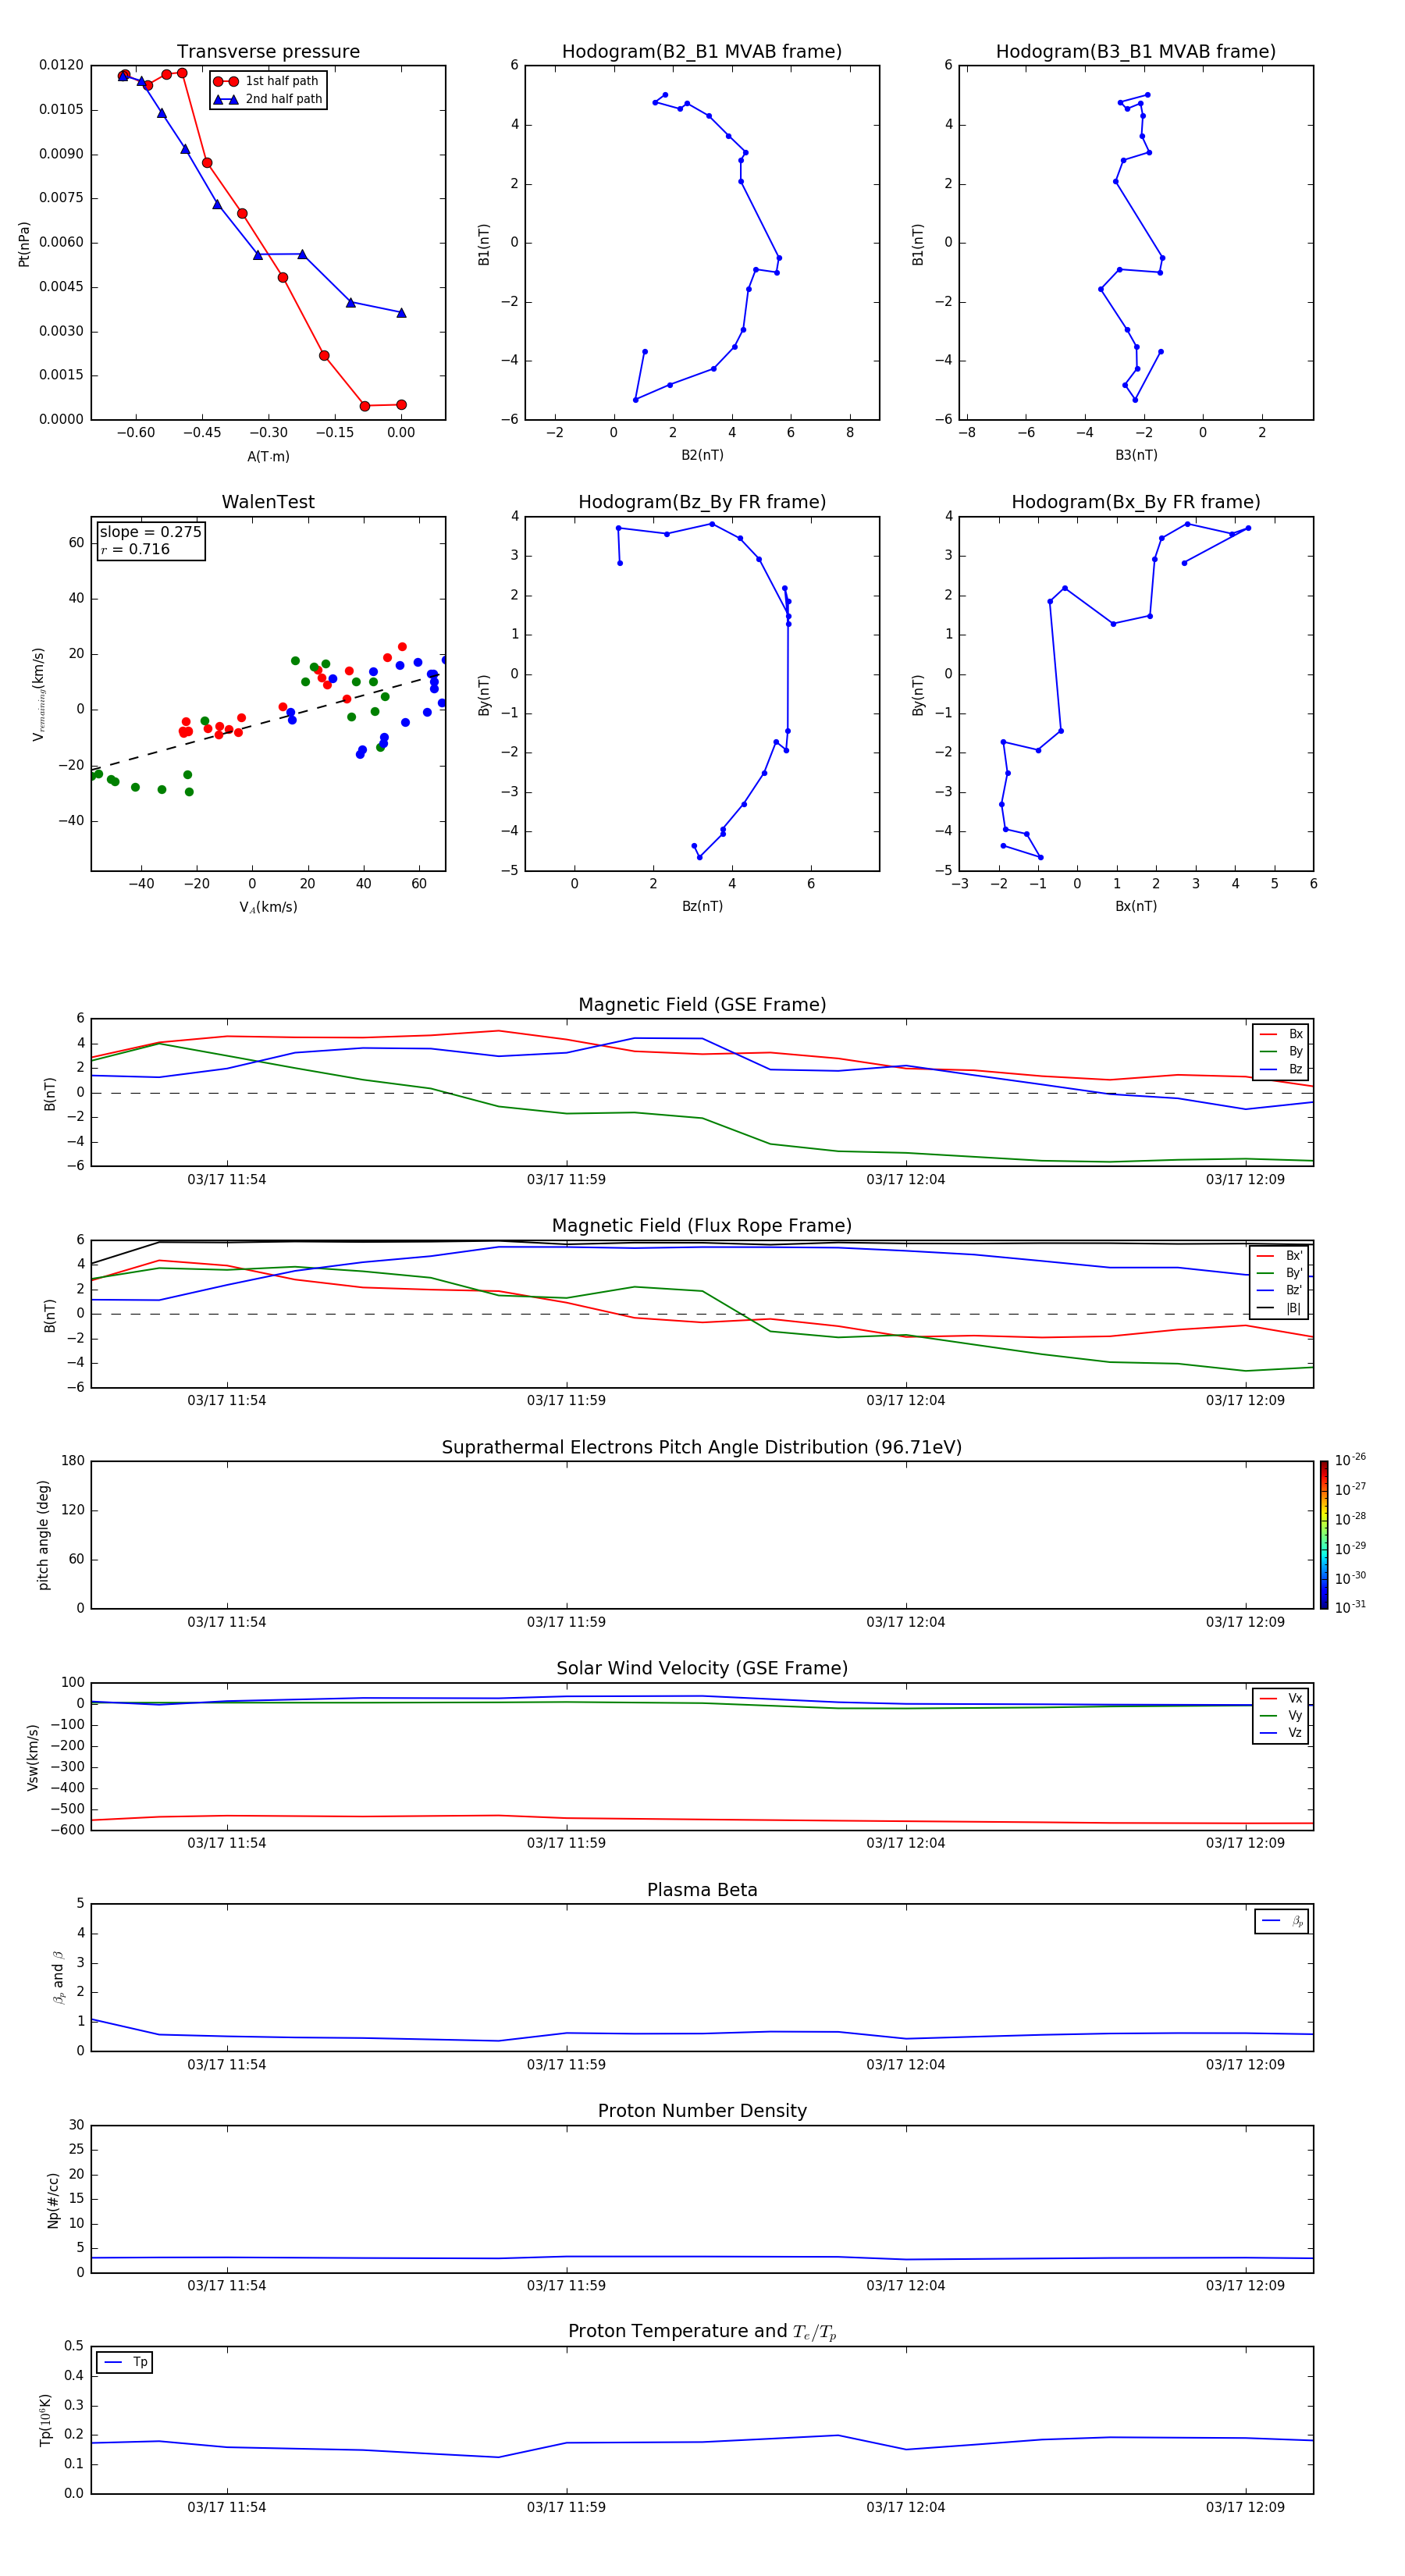Click the Bx' legend entry in Flux Rope plot

[1279, 1256]
